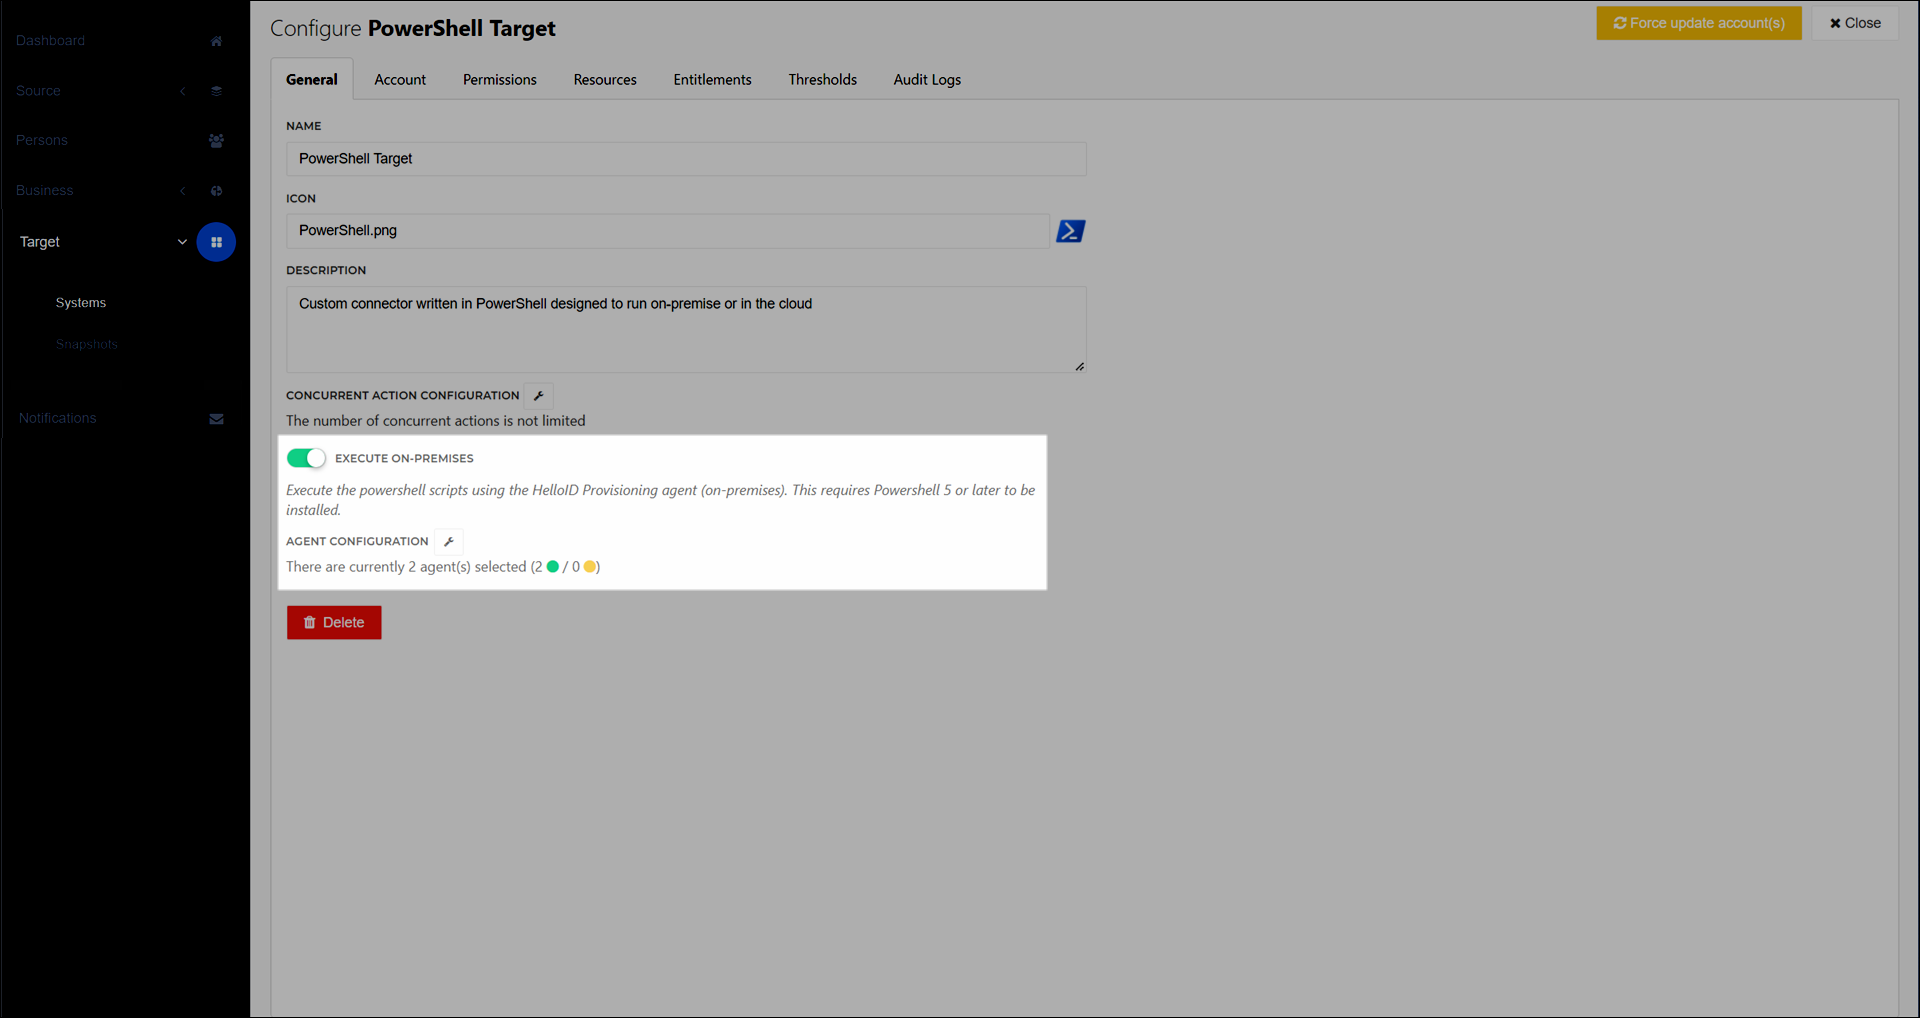The height and width of the screenshot is (1019, 1920).
Task: Click the green online agents indicator
Action: tap(553, 567)
